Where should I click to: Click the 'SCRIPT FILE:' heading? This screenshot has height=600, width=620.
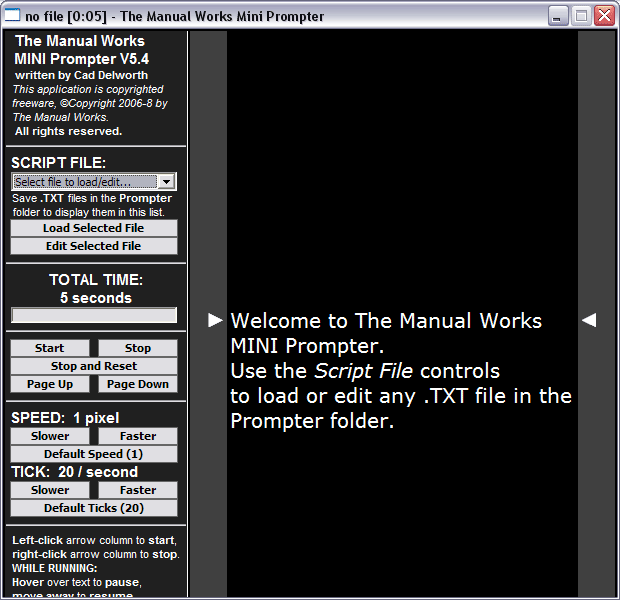point(59,163)
